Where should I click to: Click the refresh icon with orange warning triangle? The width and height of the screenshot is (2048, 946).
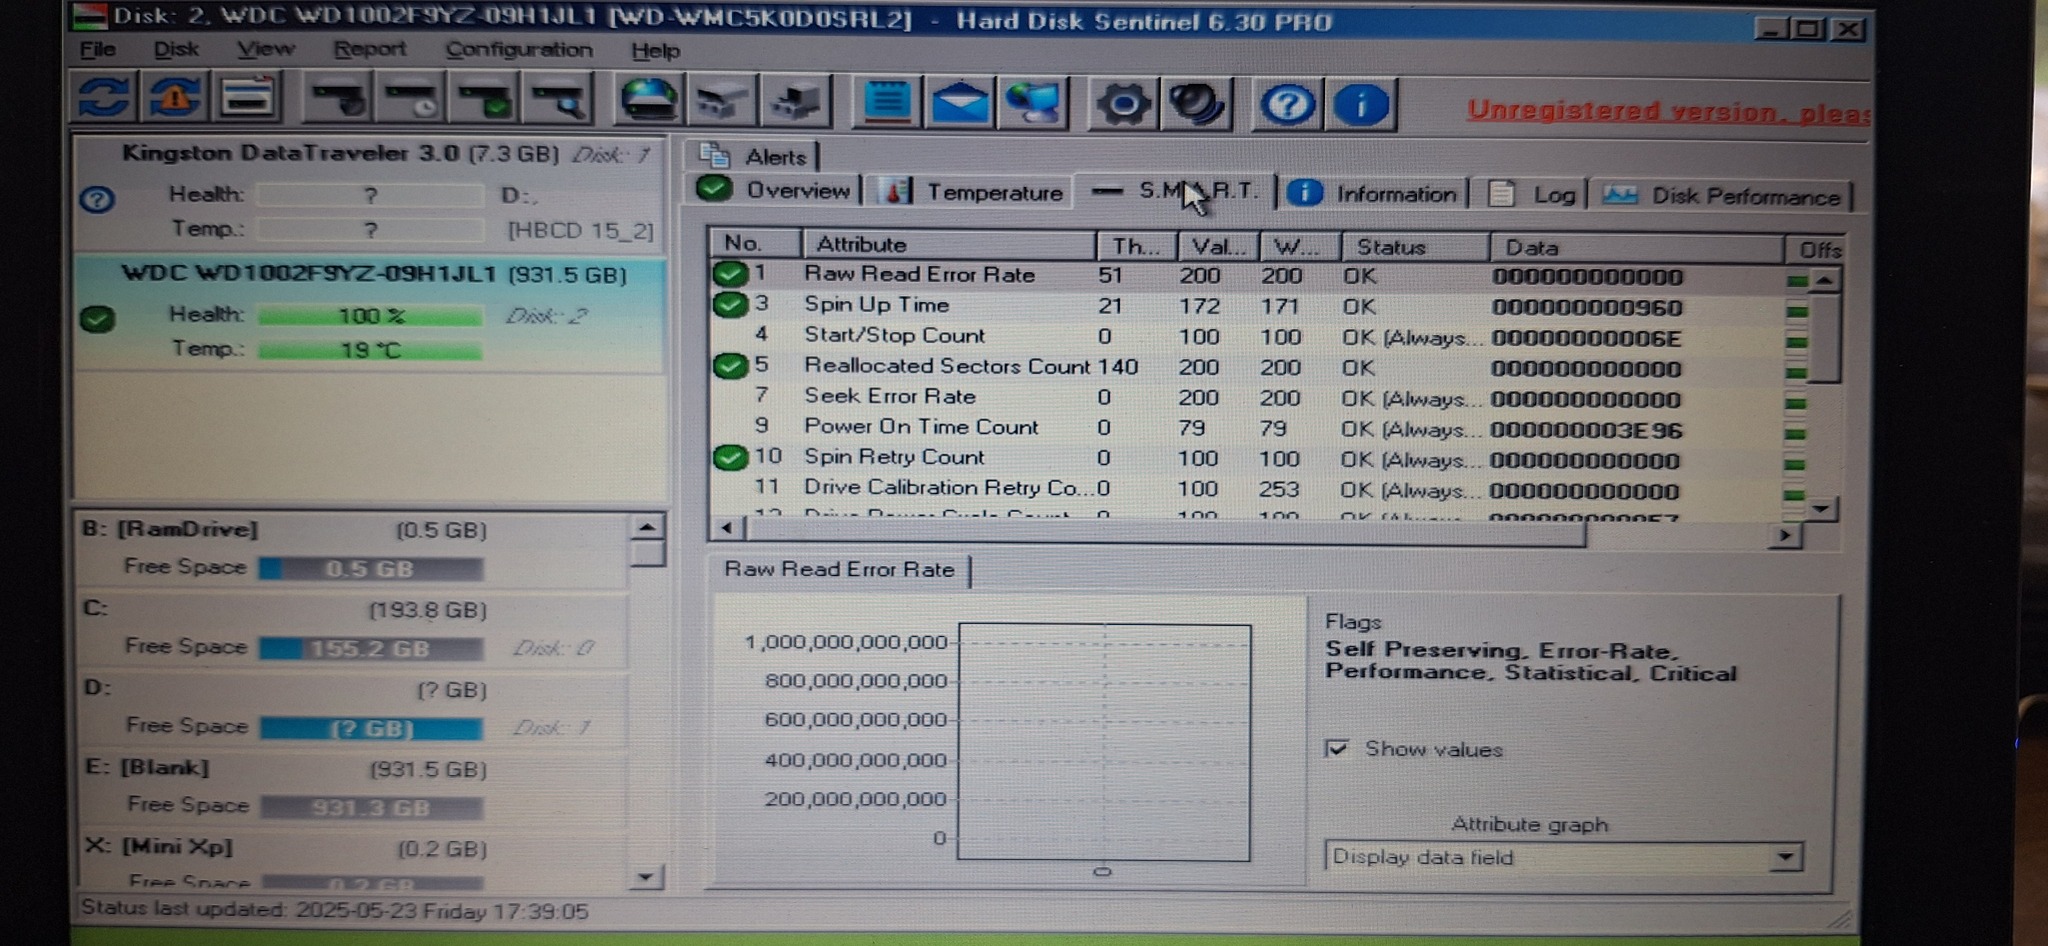tap(175, 98)
